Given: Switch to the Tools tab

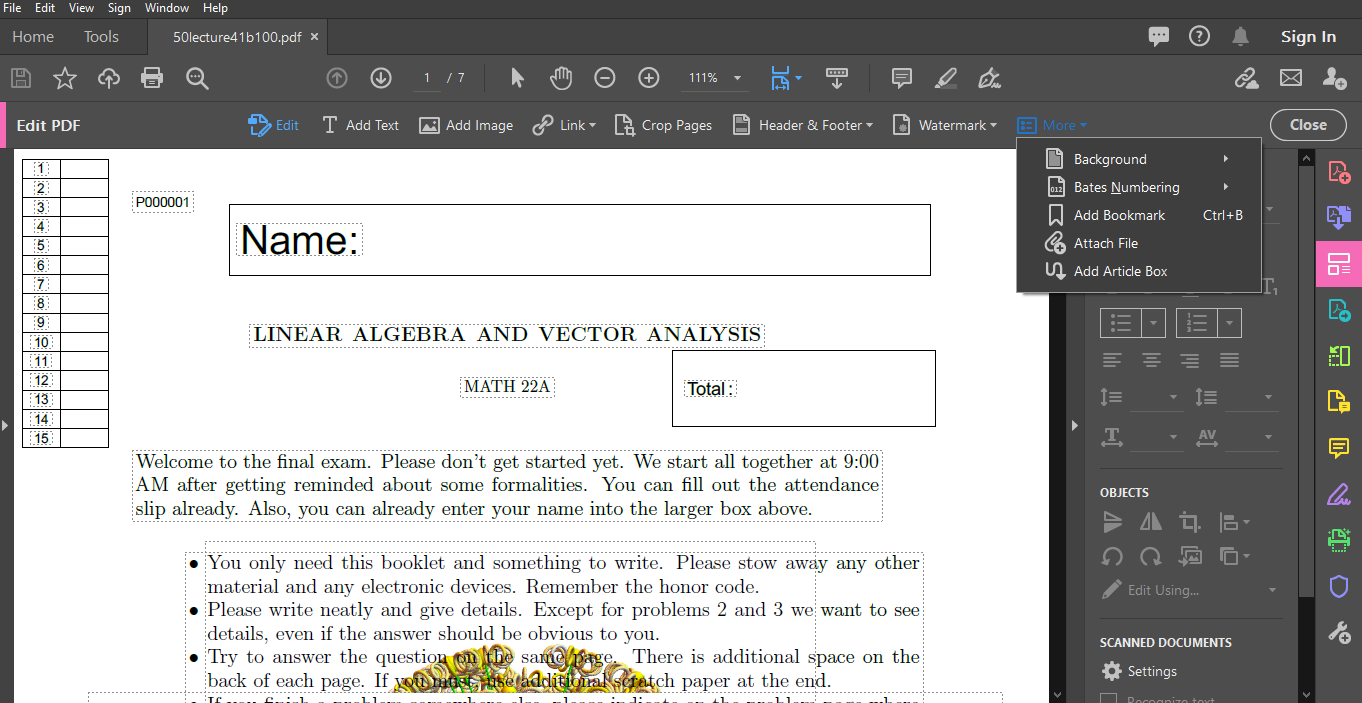Looking at the screenshot, I should (x=101, y=37).
